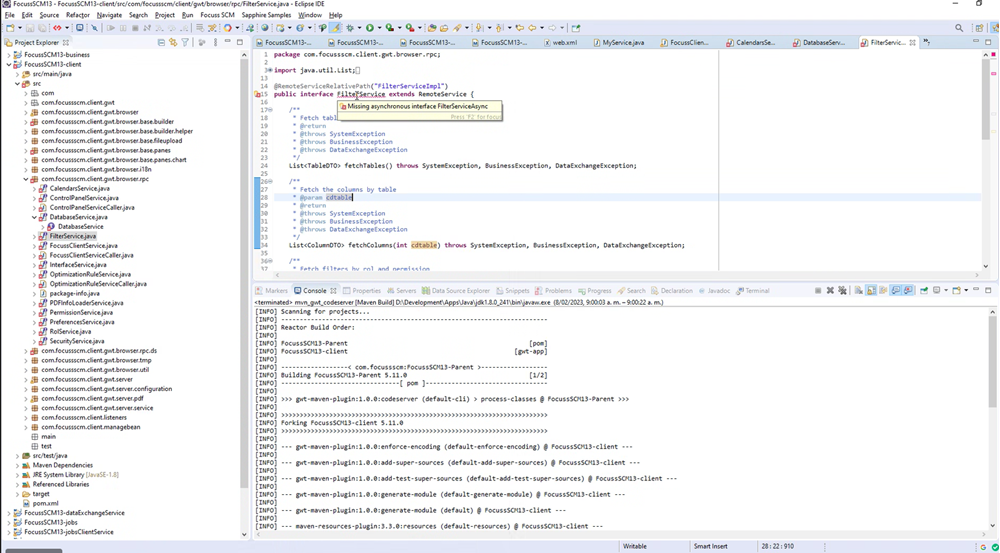Toggle comment fold at editor line 26
The height and width of the screenshot is (553, 1000).
[270, 182]
